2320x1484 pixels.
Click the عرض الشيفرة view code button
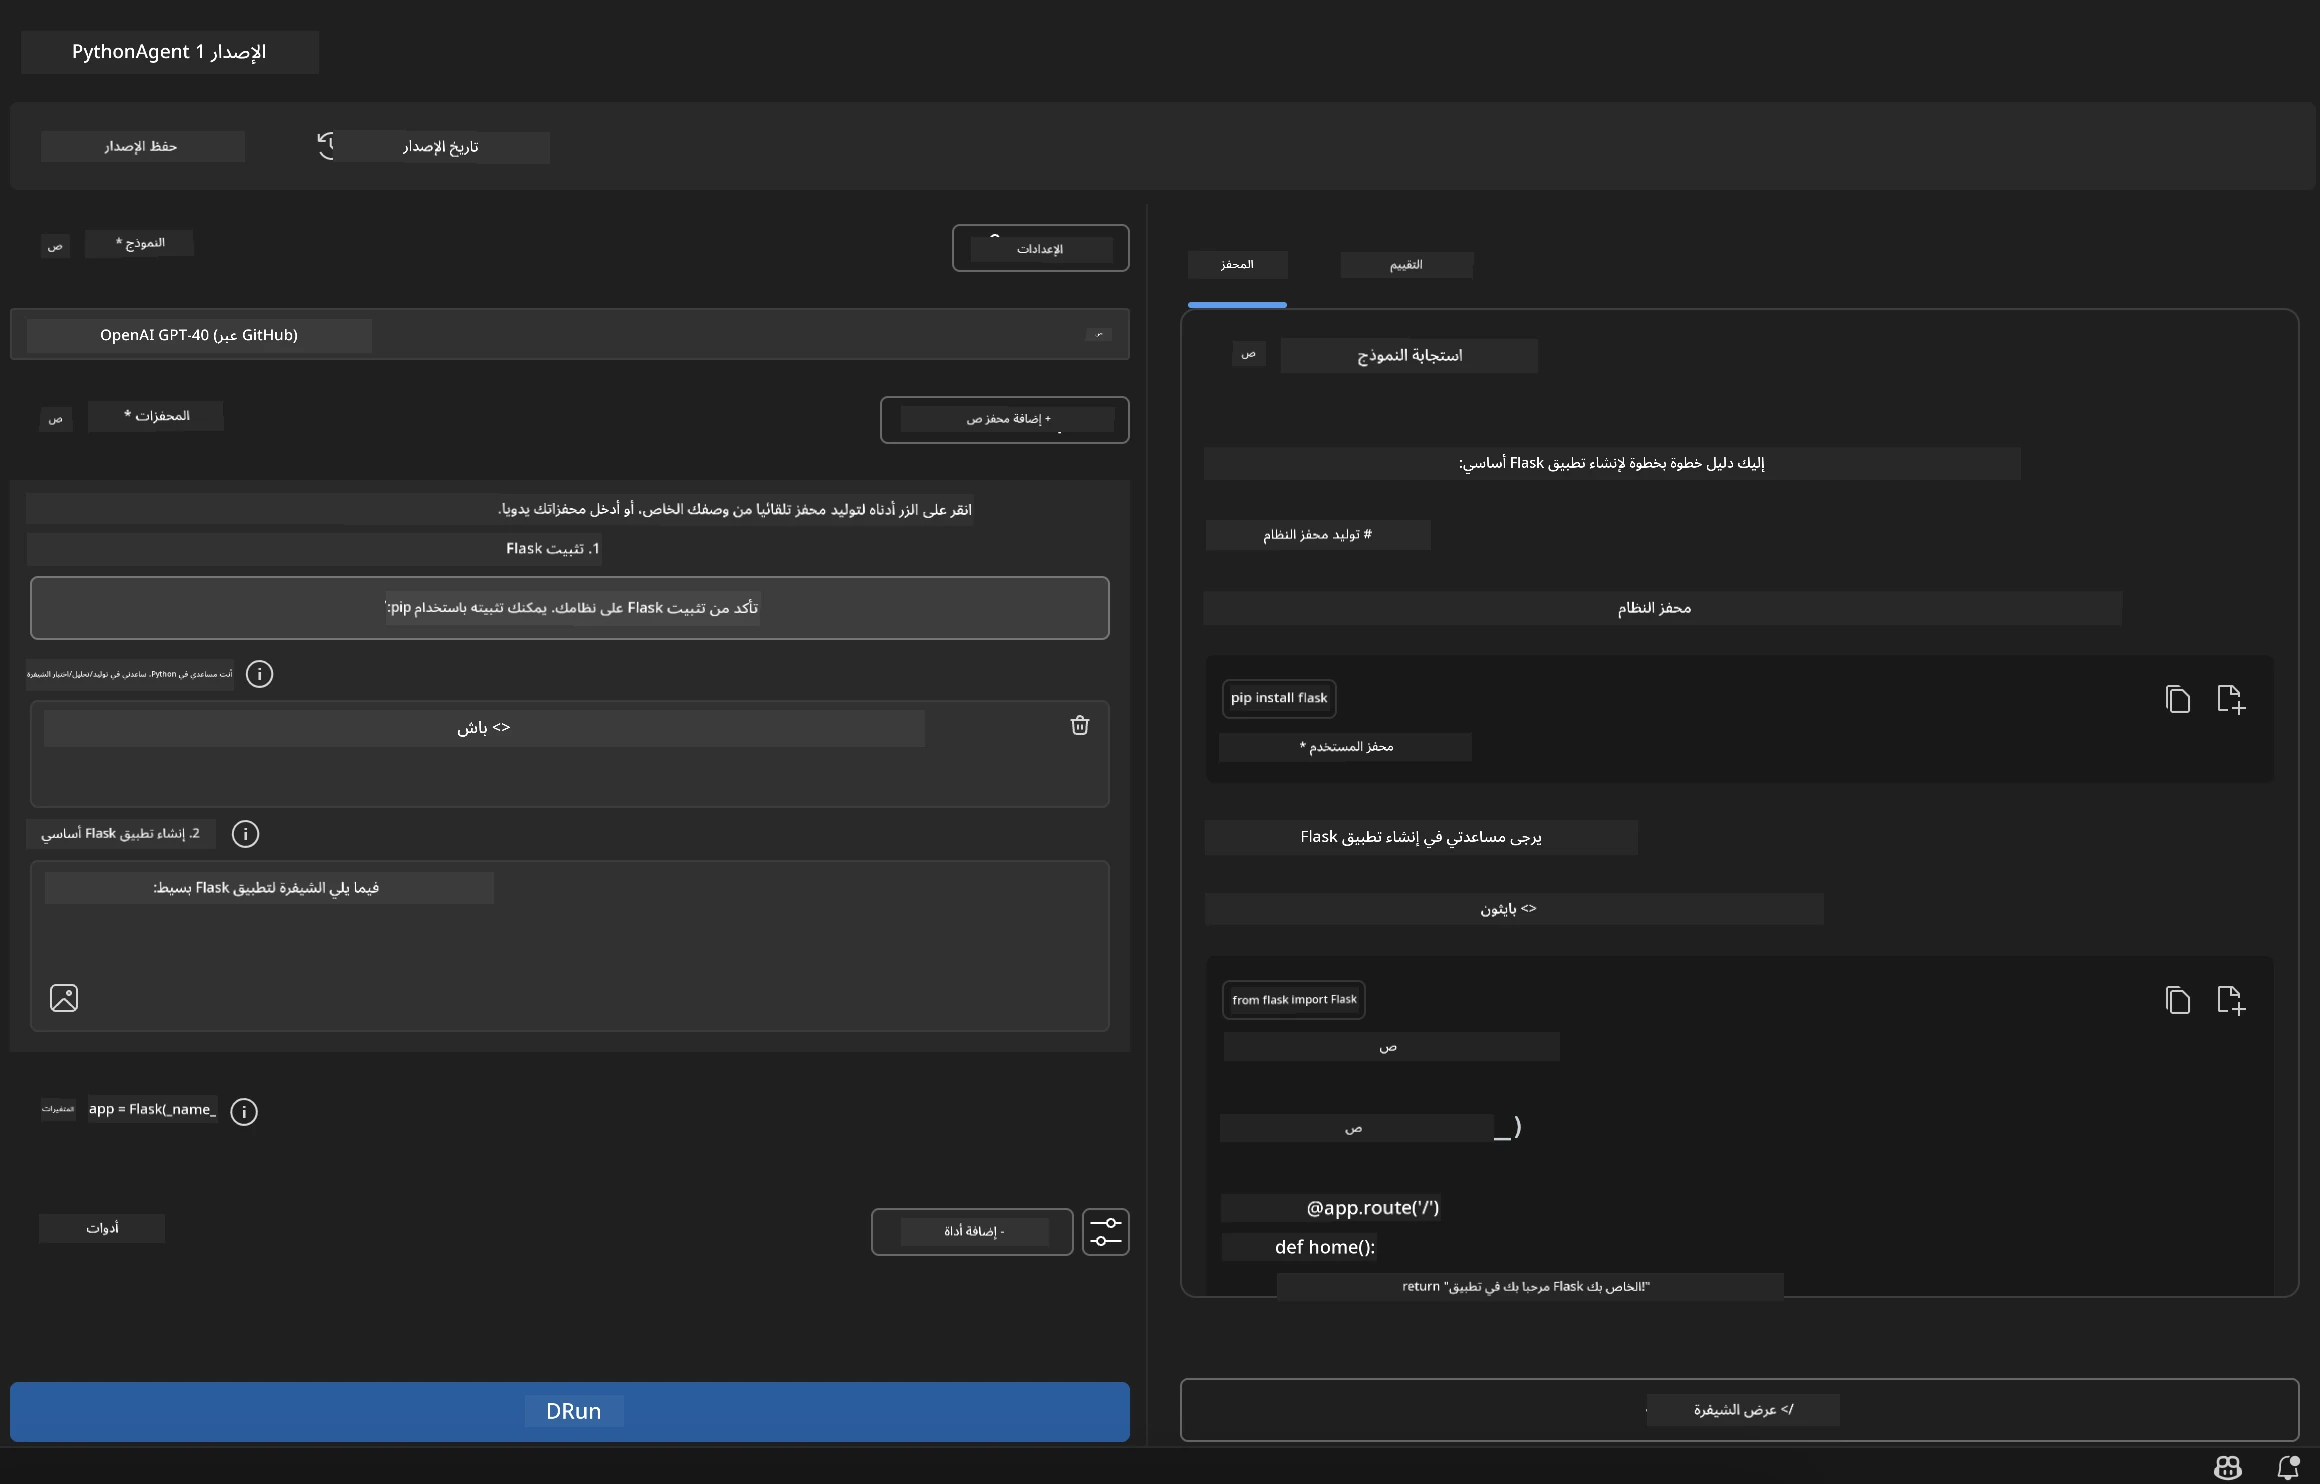click(1739, 1410)
